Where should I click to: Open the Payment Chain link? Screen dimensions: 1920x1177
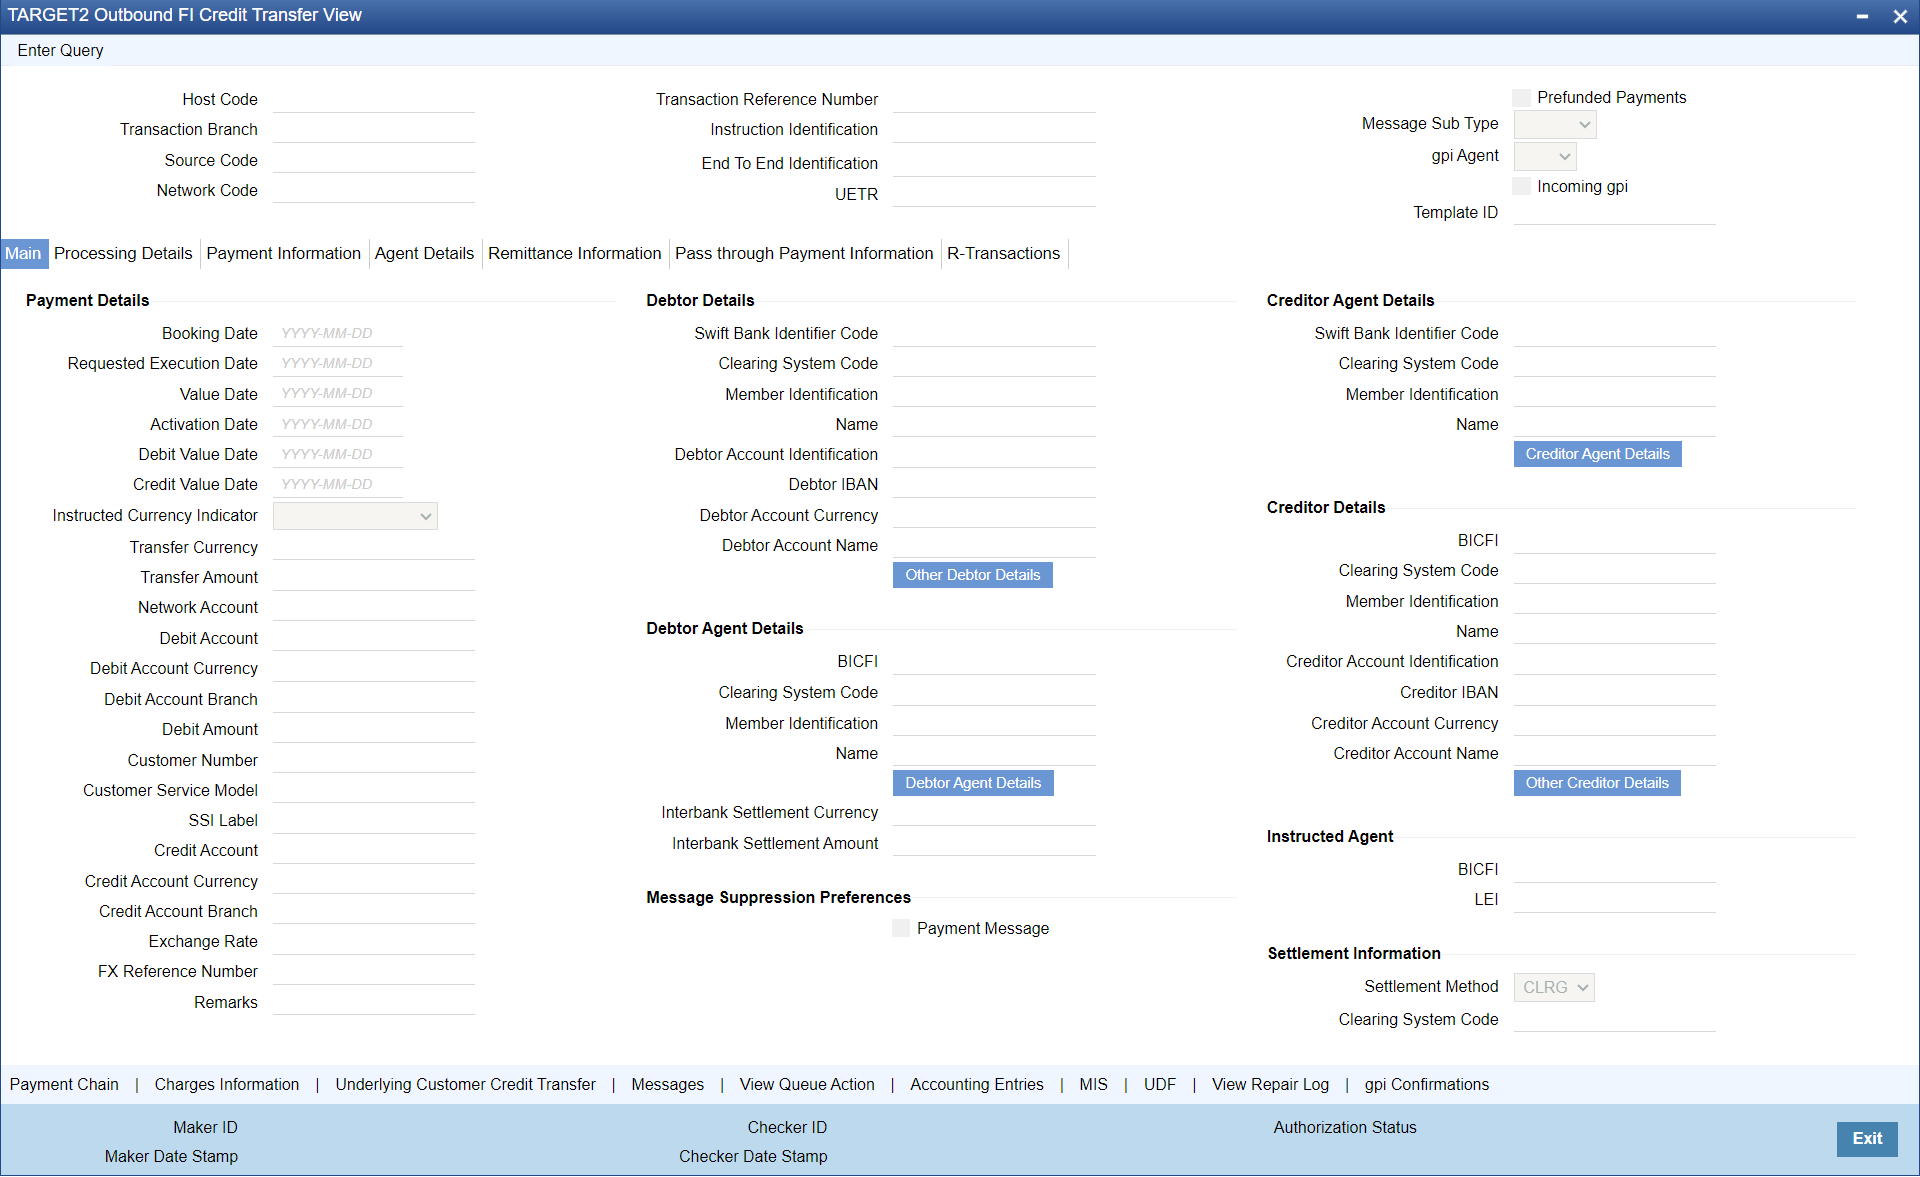[x=64, y=1085]
